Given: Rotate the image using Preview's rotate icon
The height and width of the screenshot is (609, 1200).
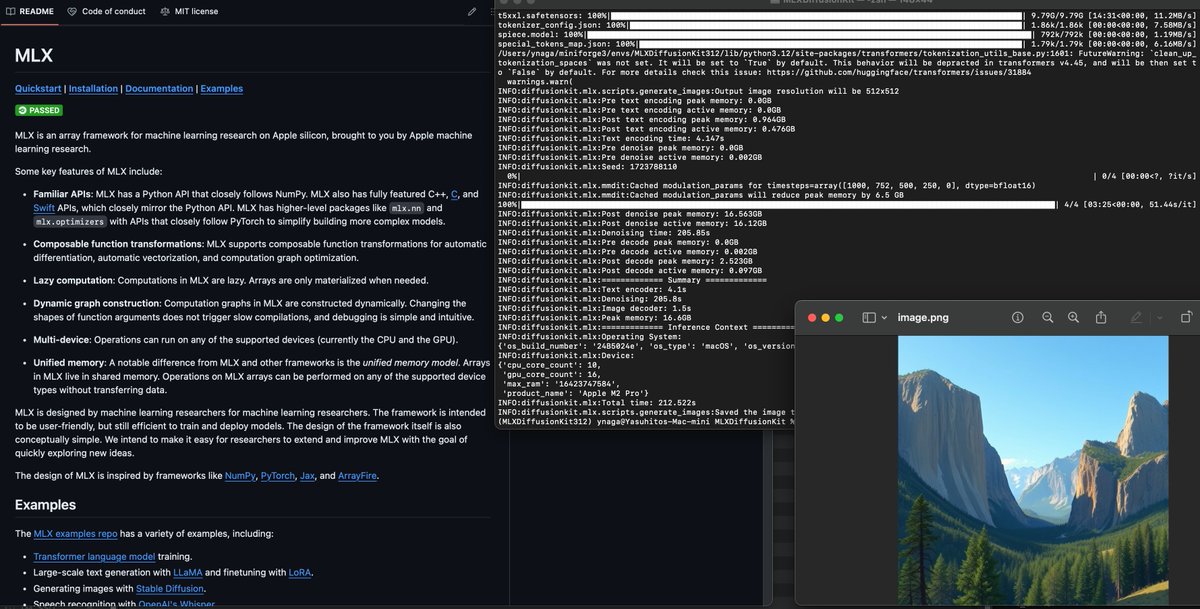Looking at the screenshot, I should click(1187, 317).
